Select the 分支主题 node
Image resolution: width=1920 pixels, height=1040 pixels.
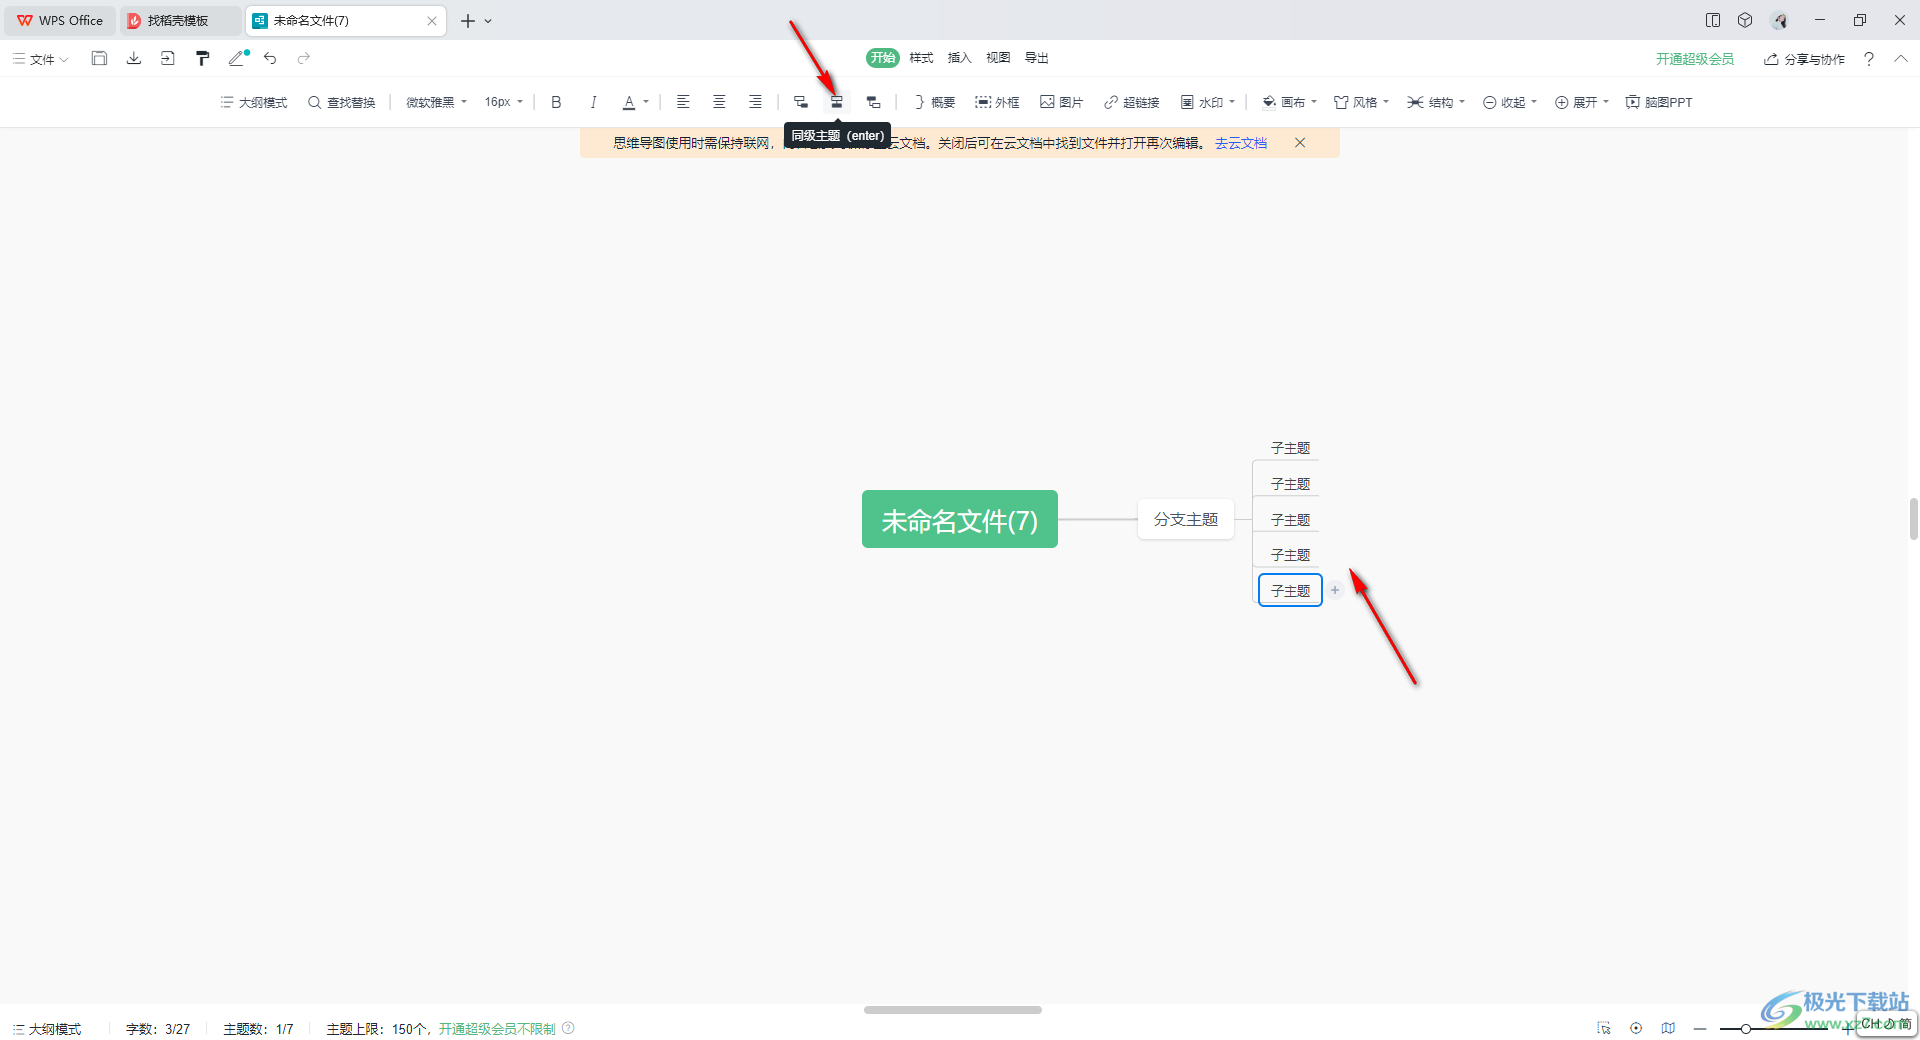pos(1186,519)
